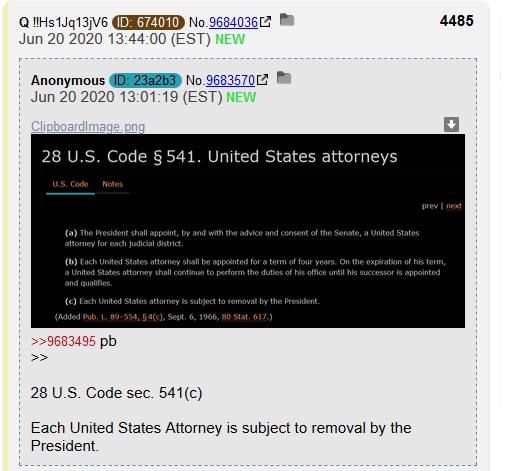514x471 pixels.
Task: Select ID: 23a2b3 badge
Action: tap(145, 80)
